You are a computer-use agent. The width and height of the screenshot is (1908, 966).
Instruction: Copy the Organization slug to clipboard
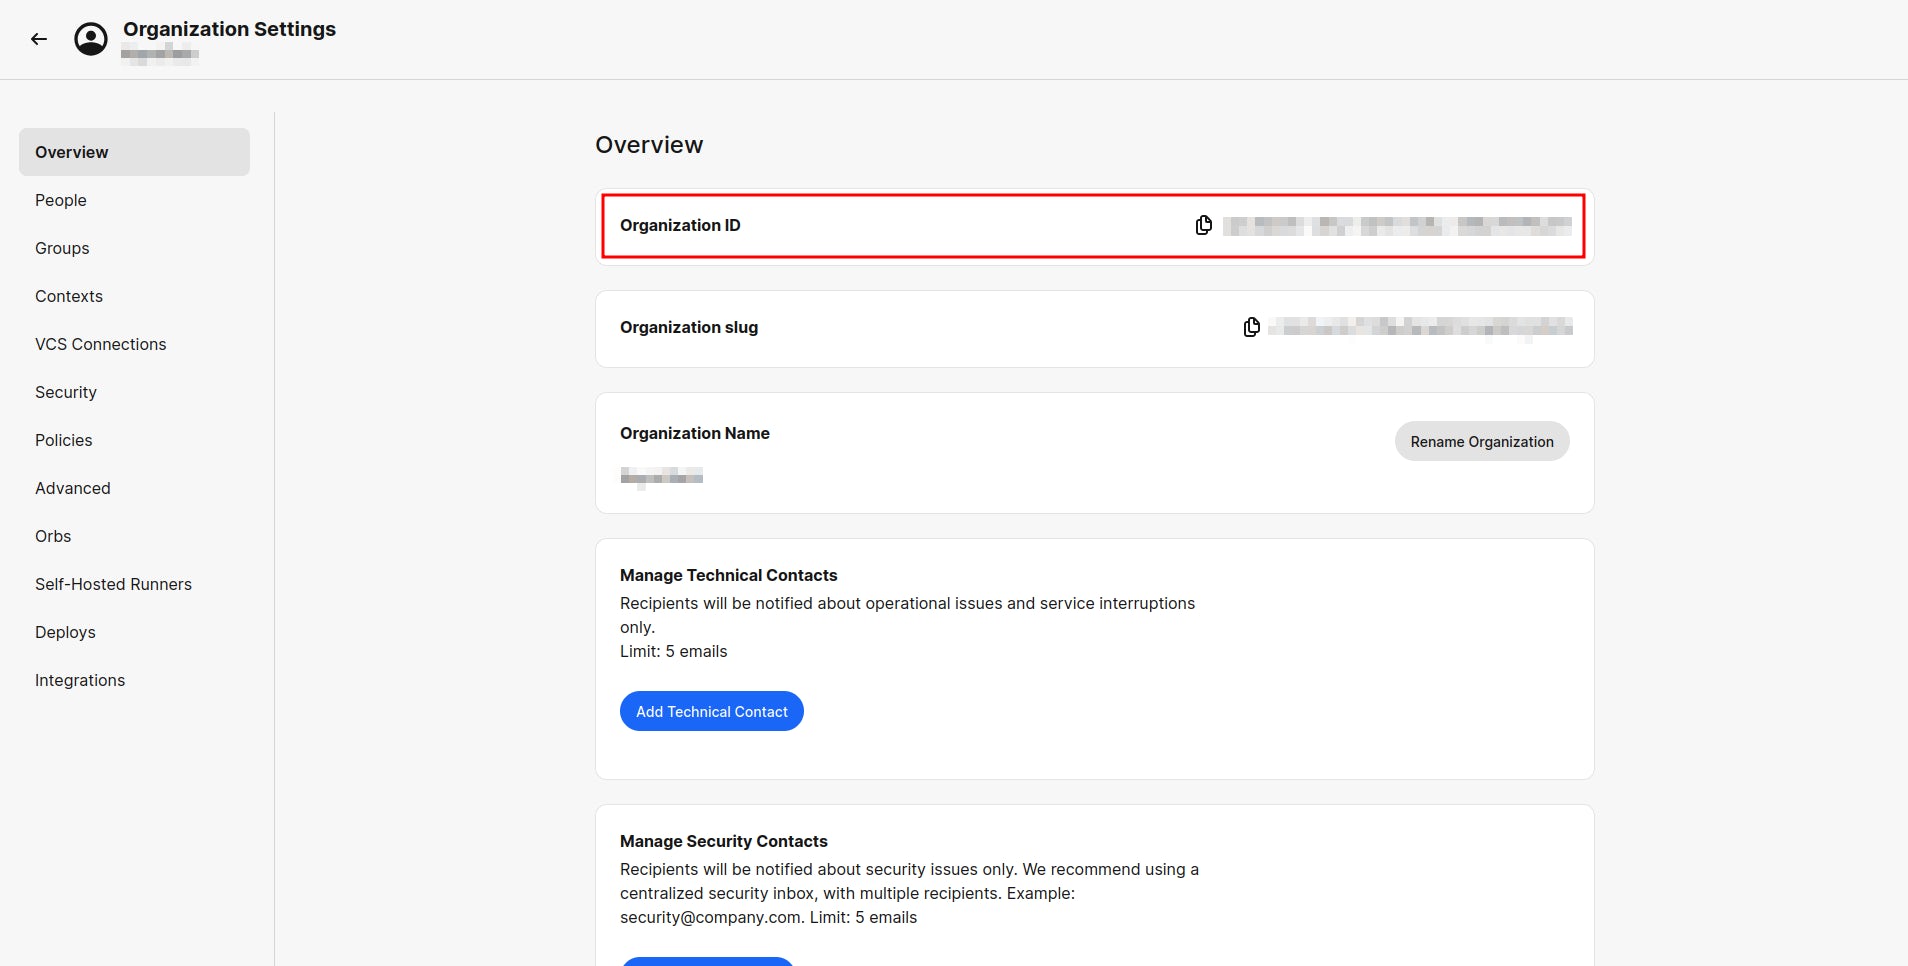[x=1251, y=327]
